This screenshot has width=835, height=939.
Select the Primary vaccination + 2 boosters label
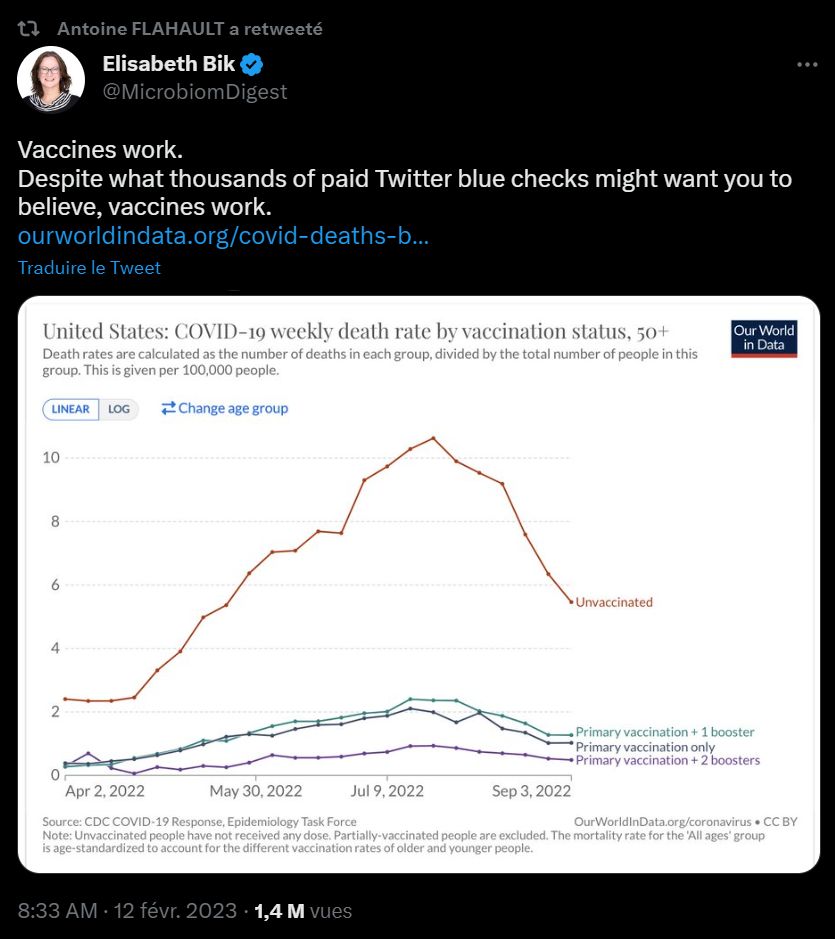(668, 760)
